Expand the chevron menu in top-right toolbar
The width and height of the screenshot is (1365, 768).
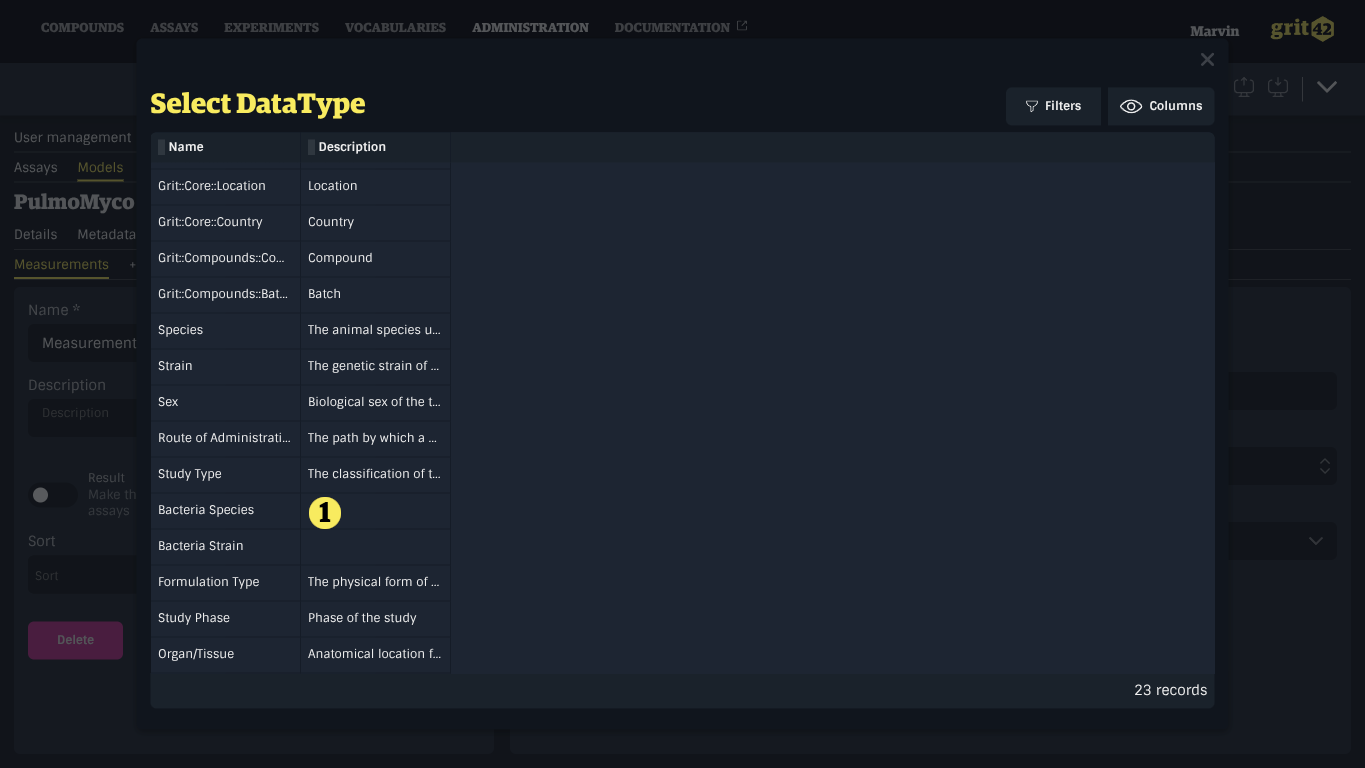pos(1327,87)
